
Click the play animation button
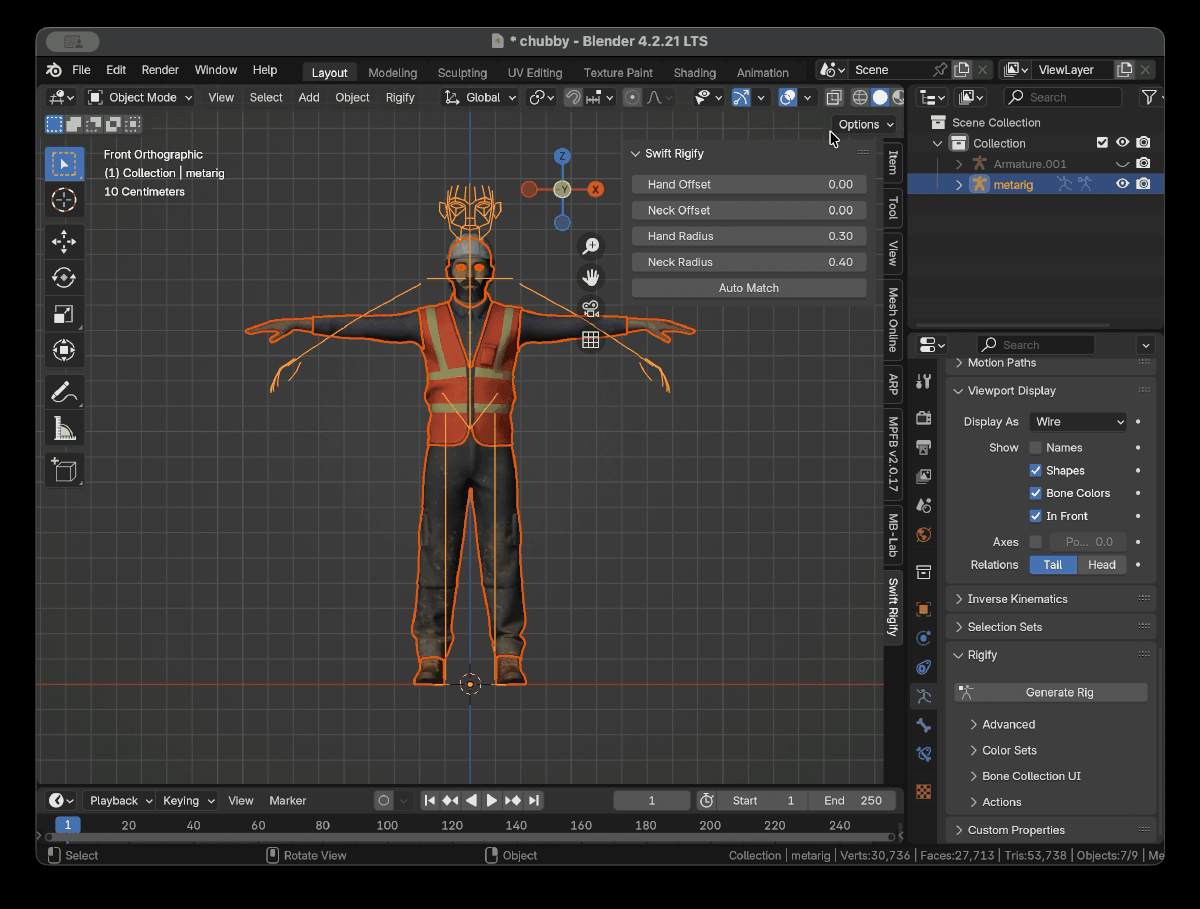[x=492, y=800]
